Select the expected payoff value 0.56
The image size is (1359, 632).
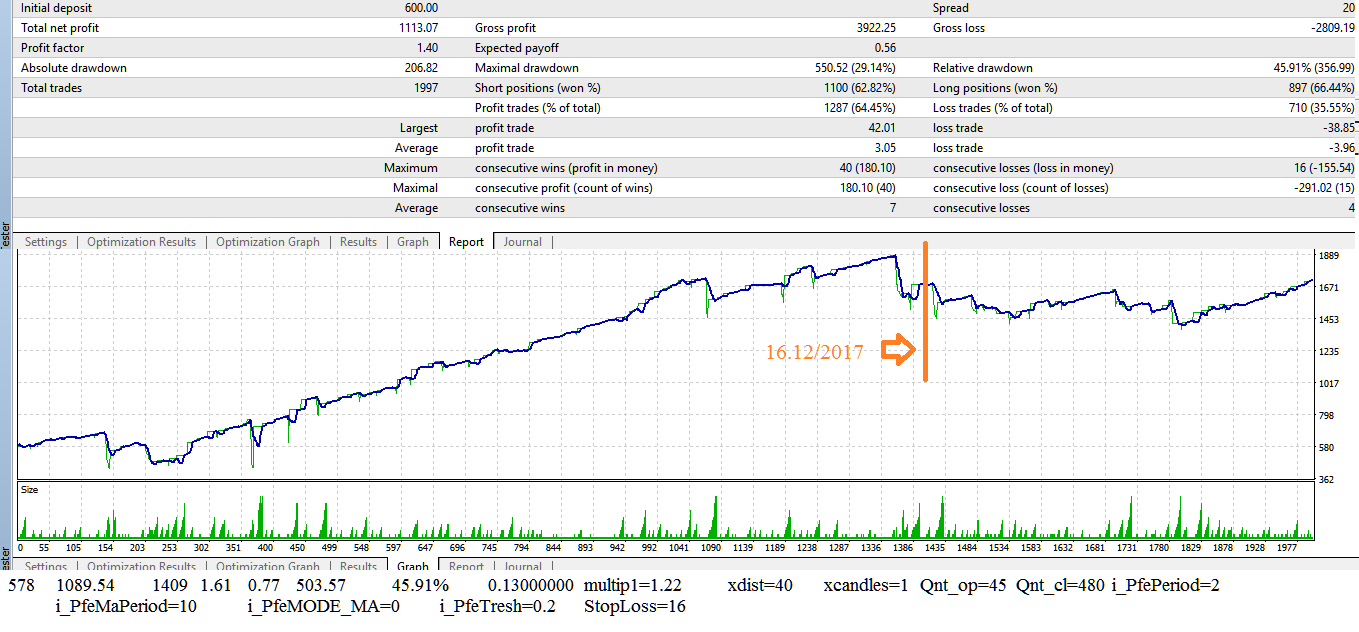[884, 48]
